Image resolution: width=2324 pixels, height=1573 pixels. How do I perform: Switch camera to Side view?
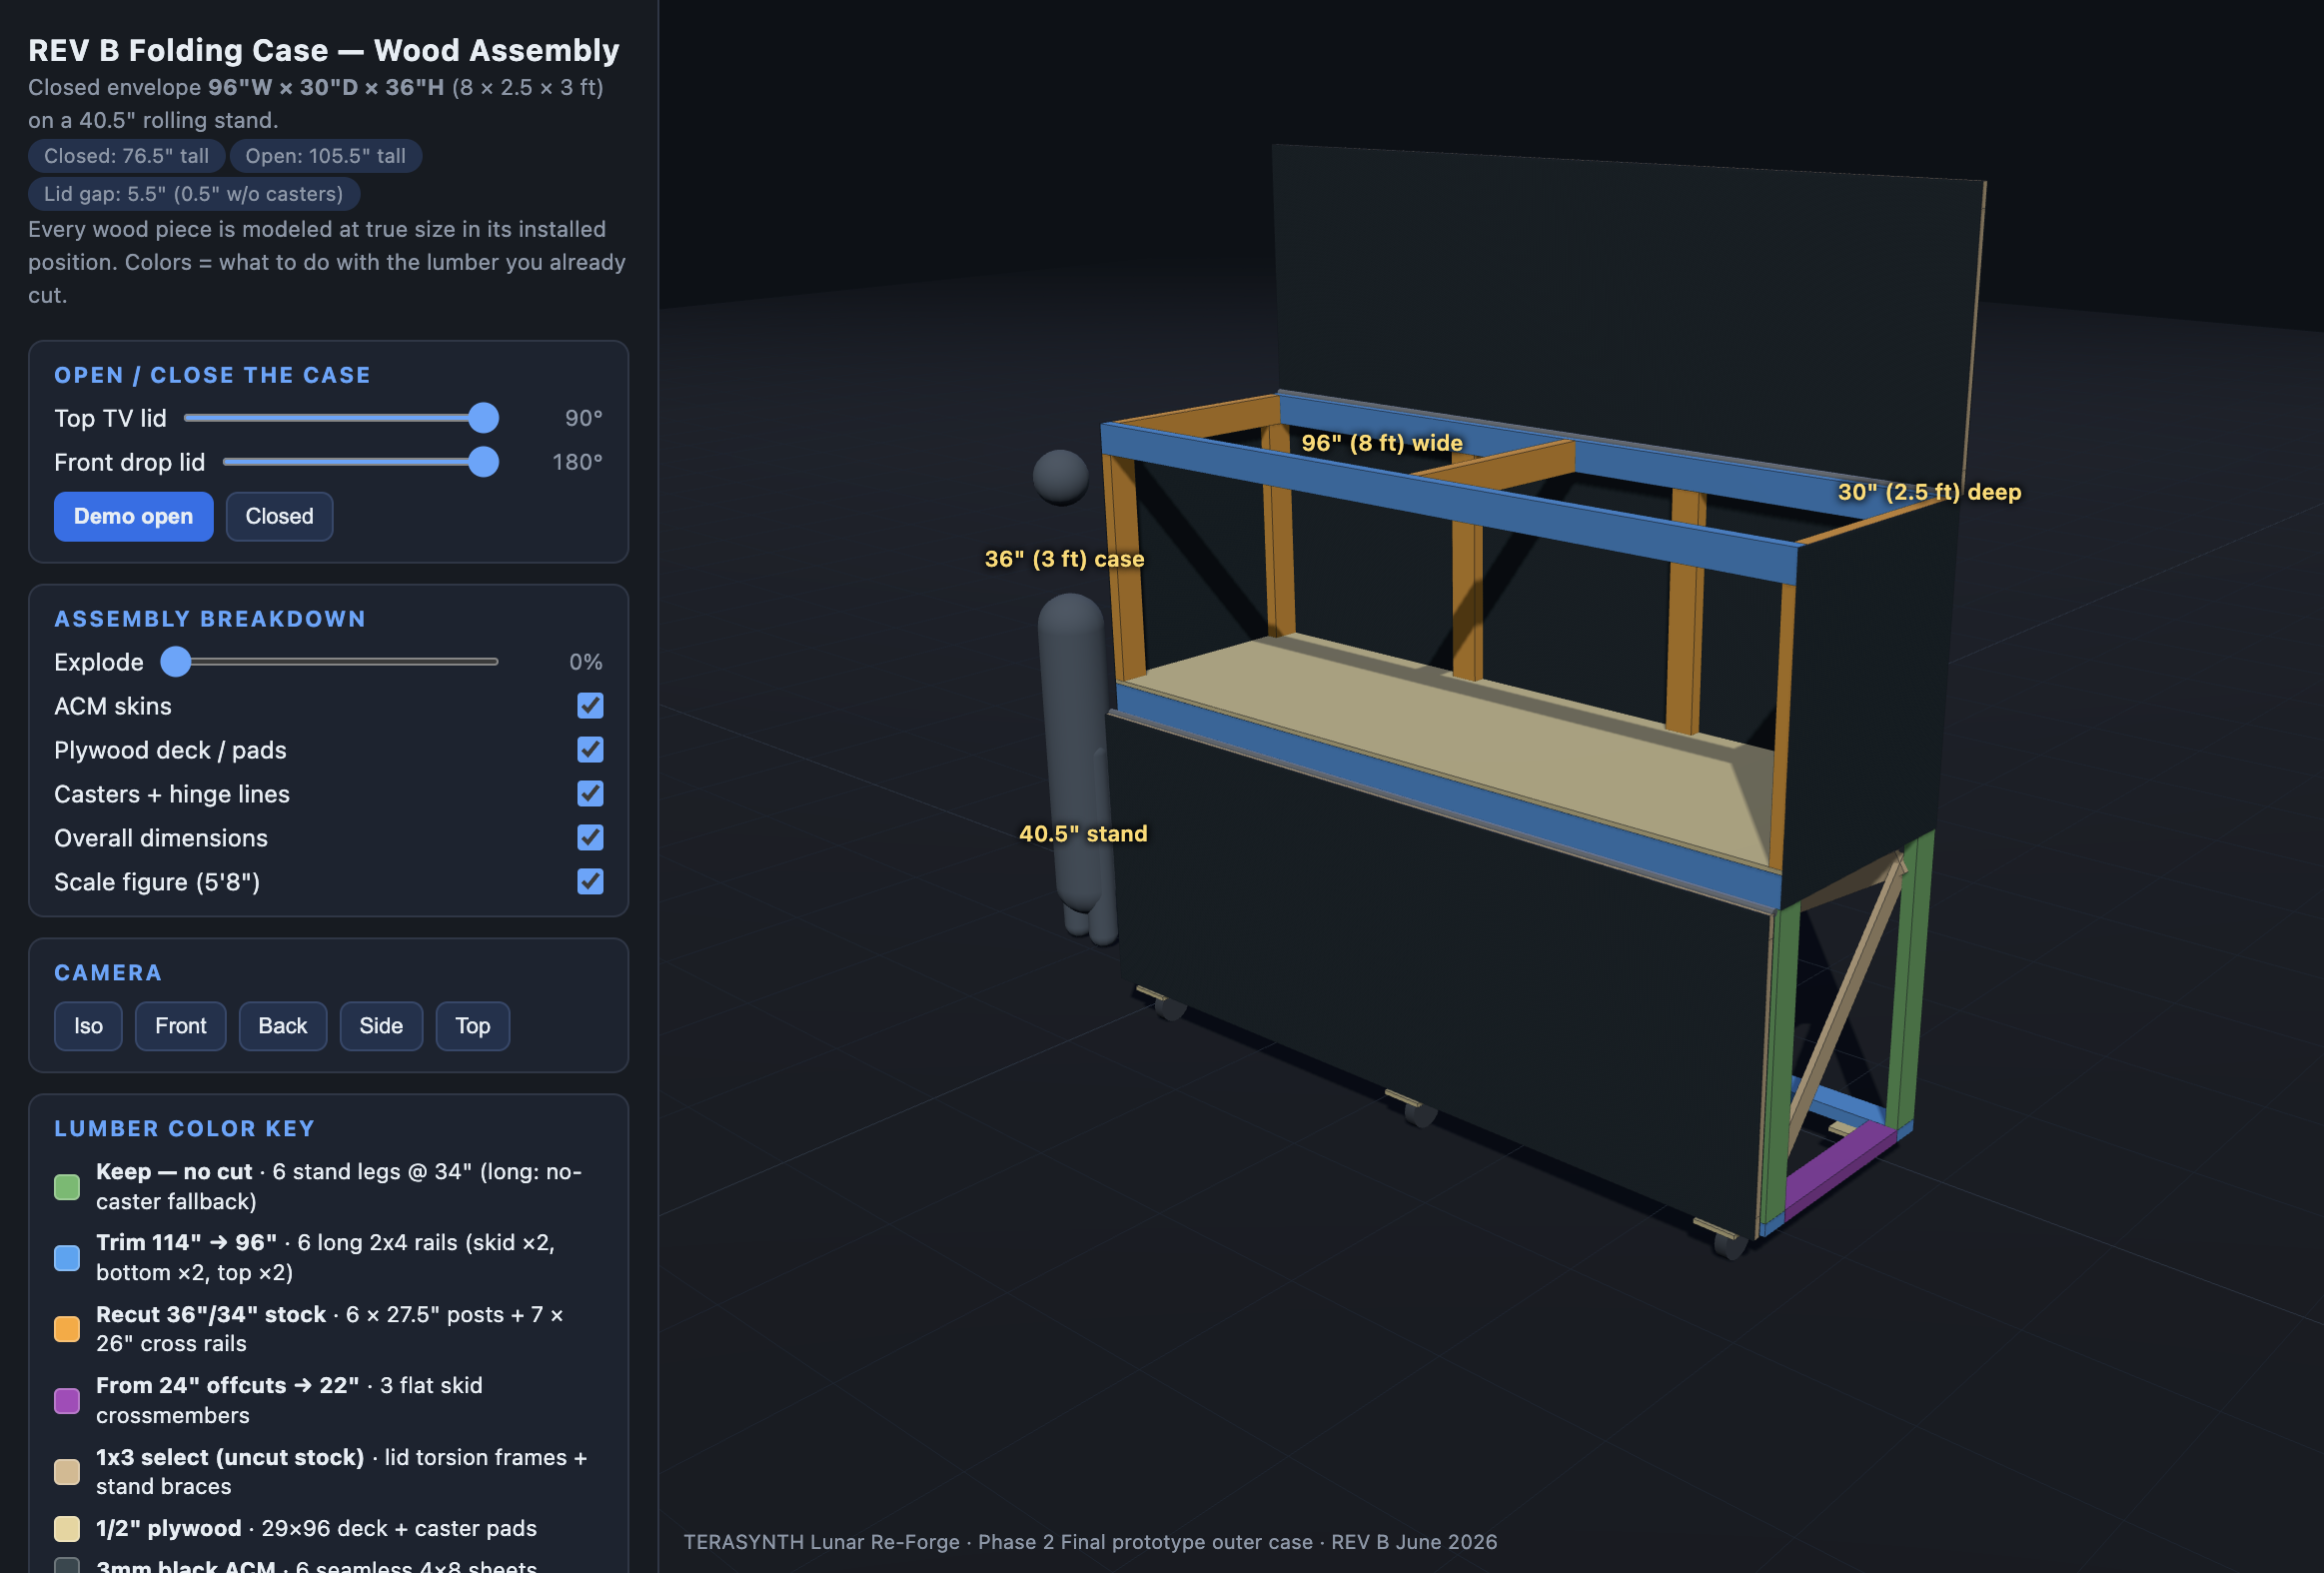(381, 1026)
